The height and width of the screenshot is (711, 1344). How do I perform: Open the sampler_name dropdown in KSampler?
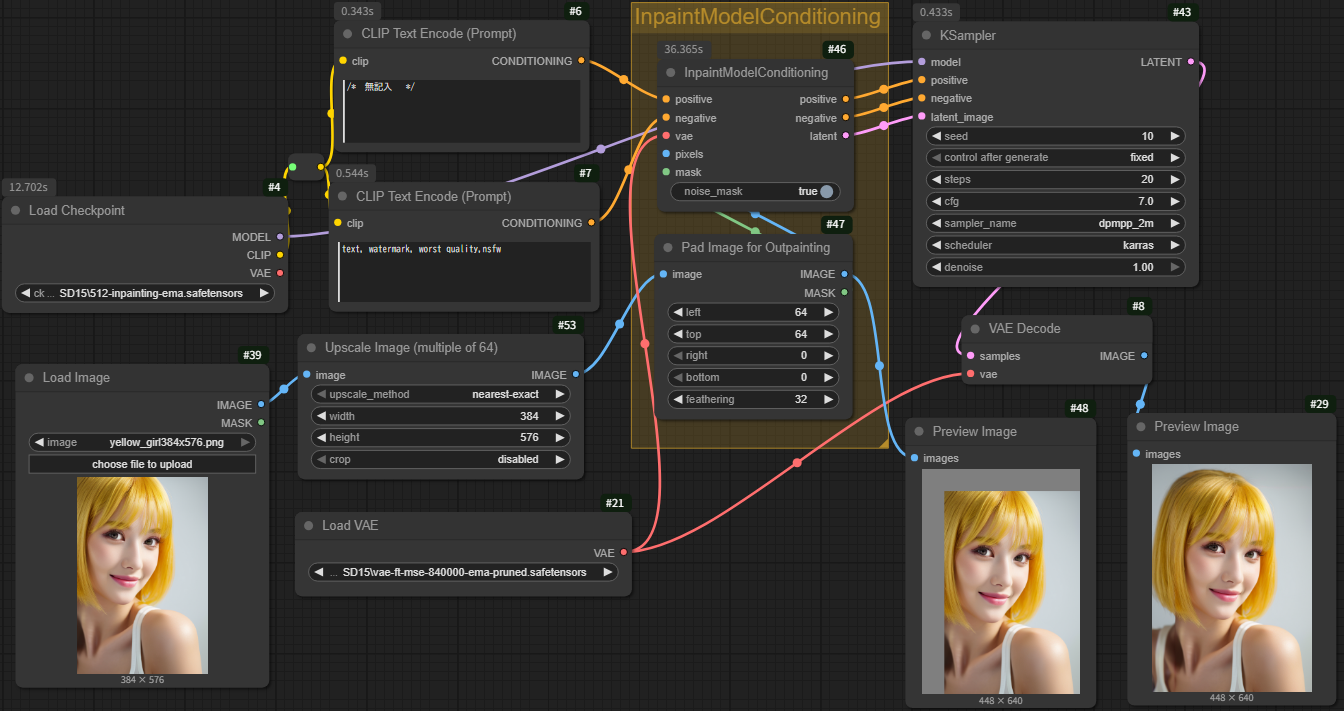pos(1055,223)
